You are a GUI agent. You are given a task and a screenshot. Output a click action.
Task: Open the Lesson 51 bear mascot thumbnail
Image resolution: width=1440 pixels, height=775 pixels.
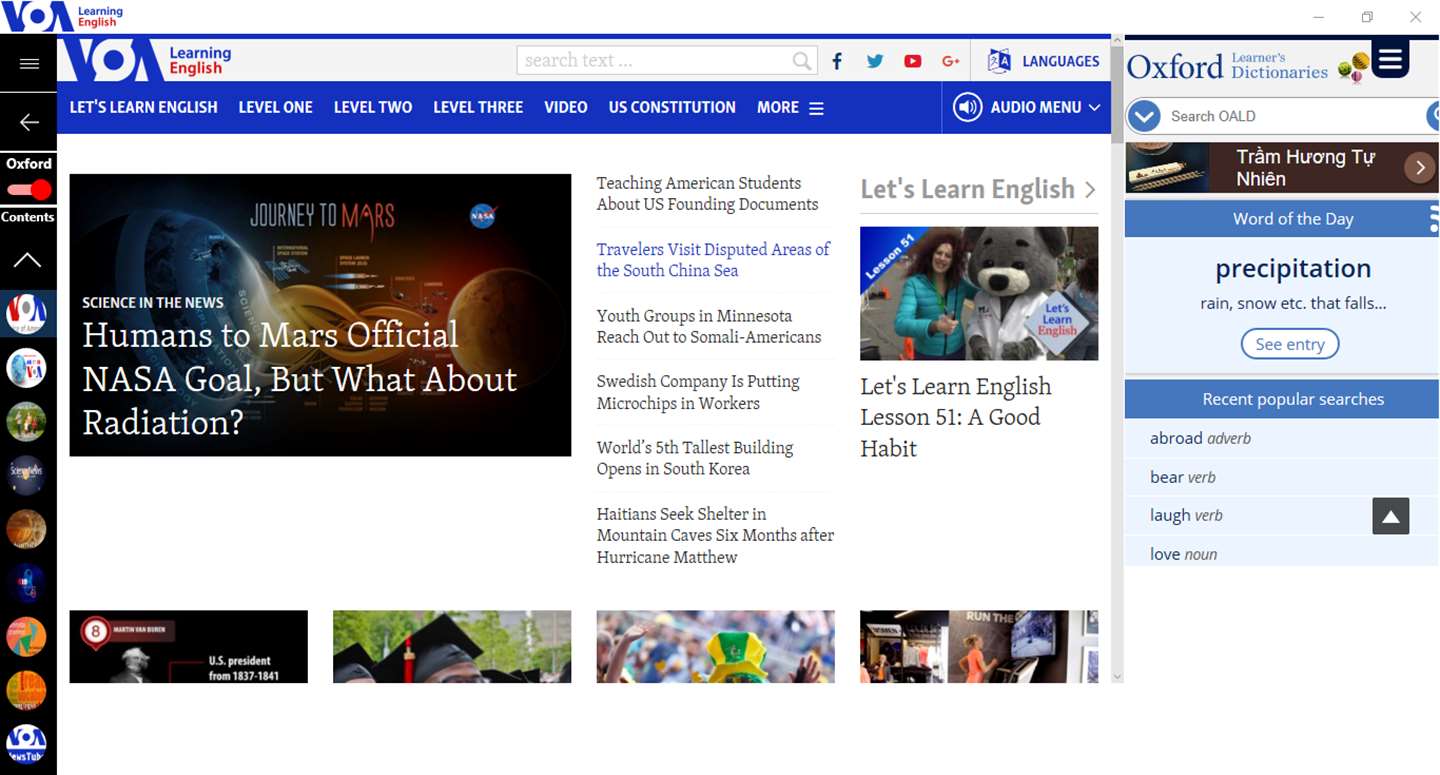point(979,293)
